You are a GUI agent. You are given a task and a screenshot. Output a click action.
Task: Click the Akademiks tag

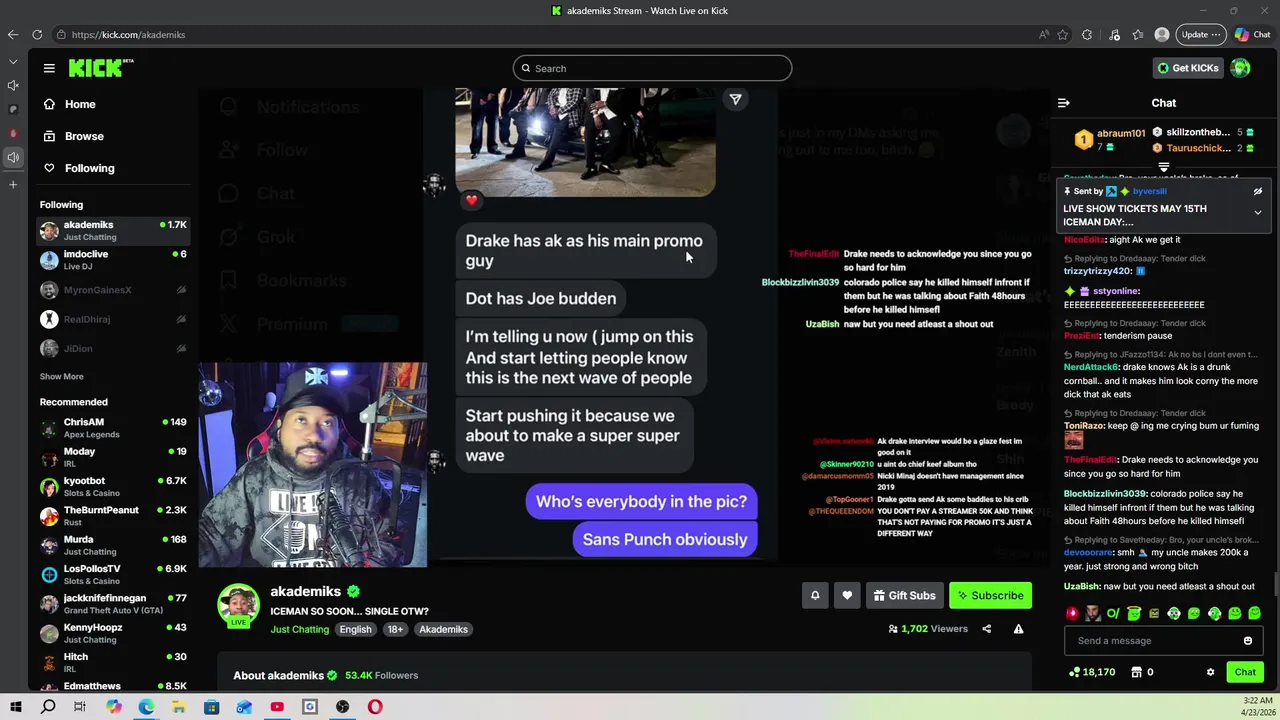tap(443, 629)
